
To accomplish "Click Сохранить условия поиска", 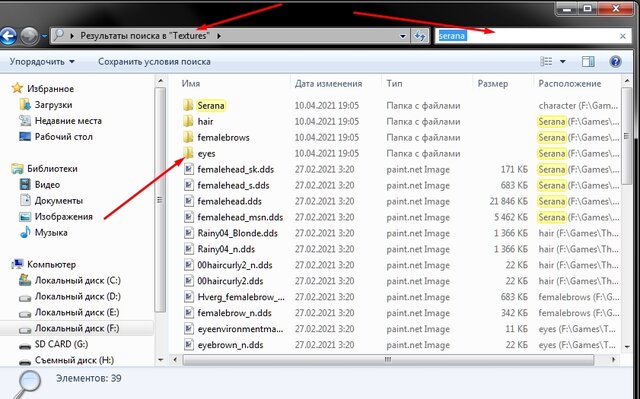I will pos(154,62).
